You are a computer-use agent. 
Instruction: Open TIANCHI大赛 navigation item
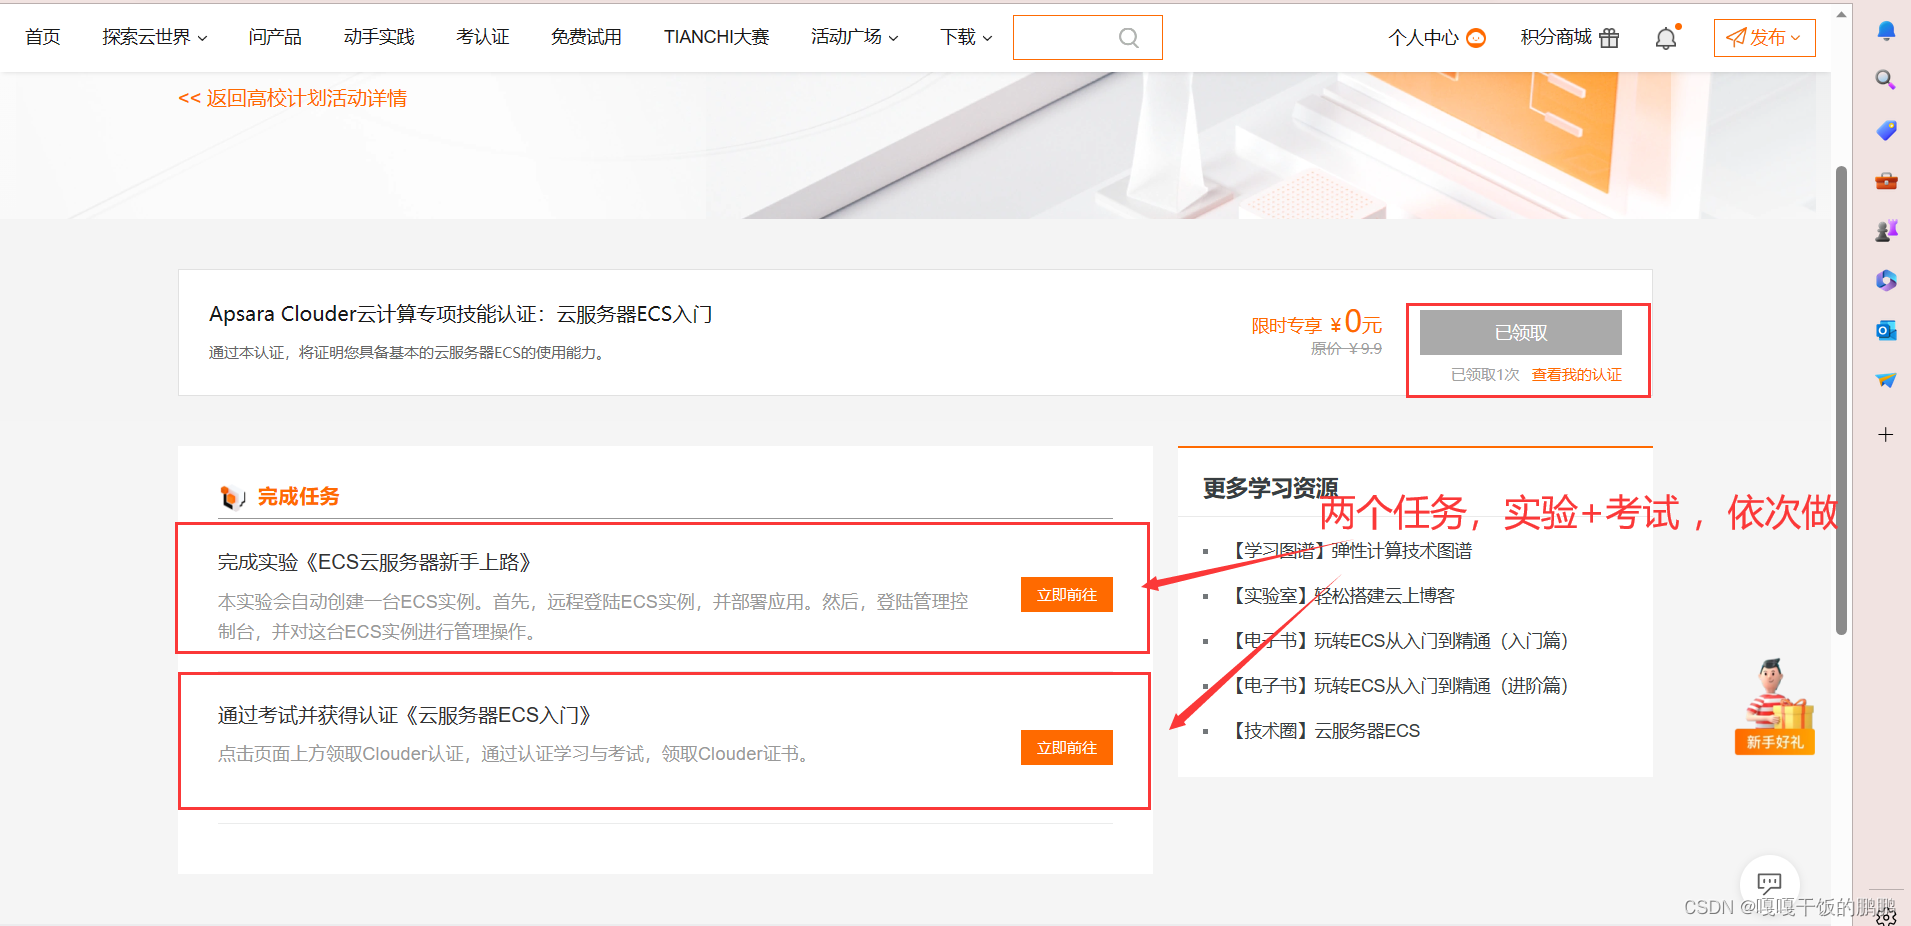click(x=716, y=37)
